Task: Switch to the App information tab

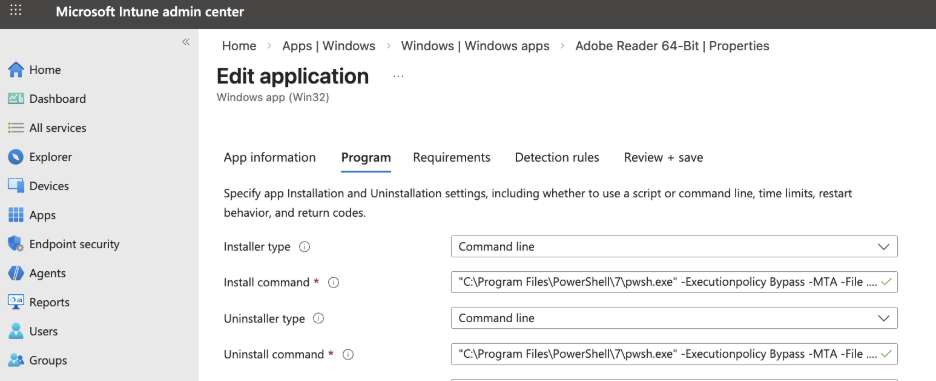Action: click(270, 158)
